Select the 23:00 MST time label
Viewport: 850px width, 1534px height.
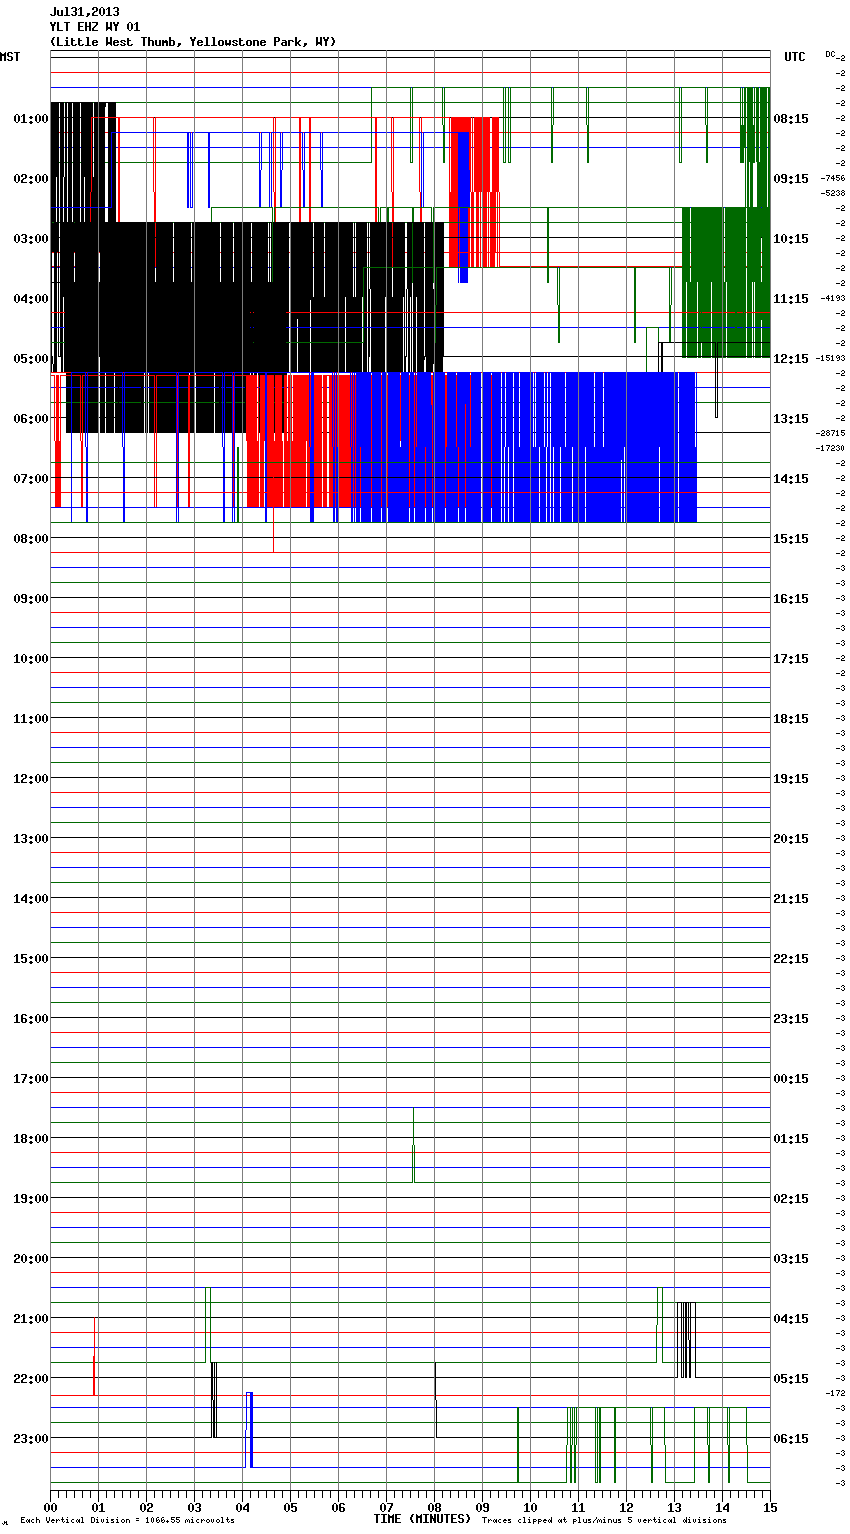pyautogui.click(x=31, y=1439)
